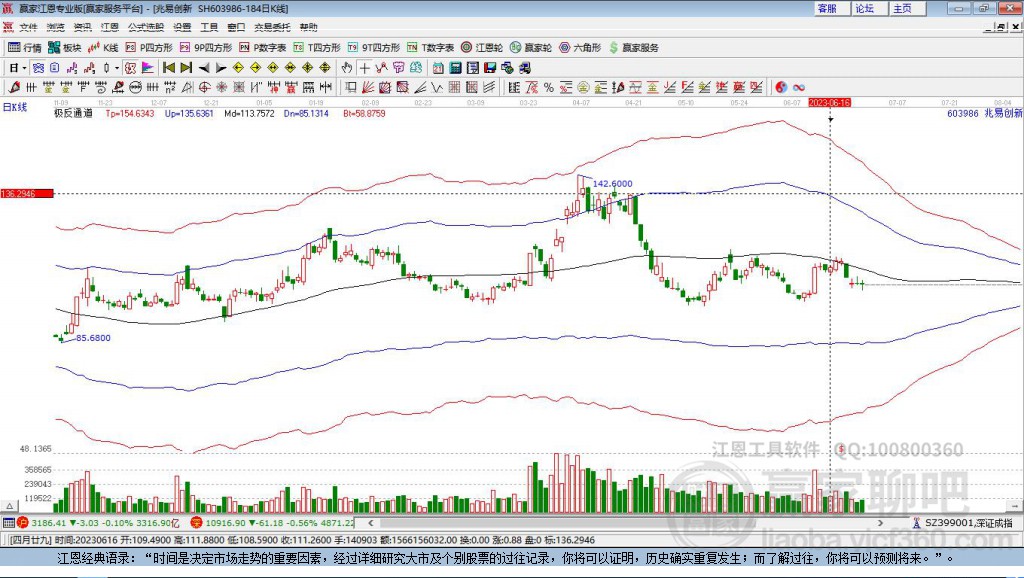Open the 公式选股 menu
Screen dimensions: 1024x578
pyautogui.click(x=146, y=27)
